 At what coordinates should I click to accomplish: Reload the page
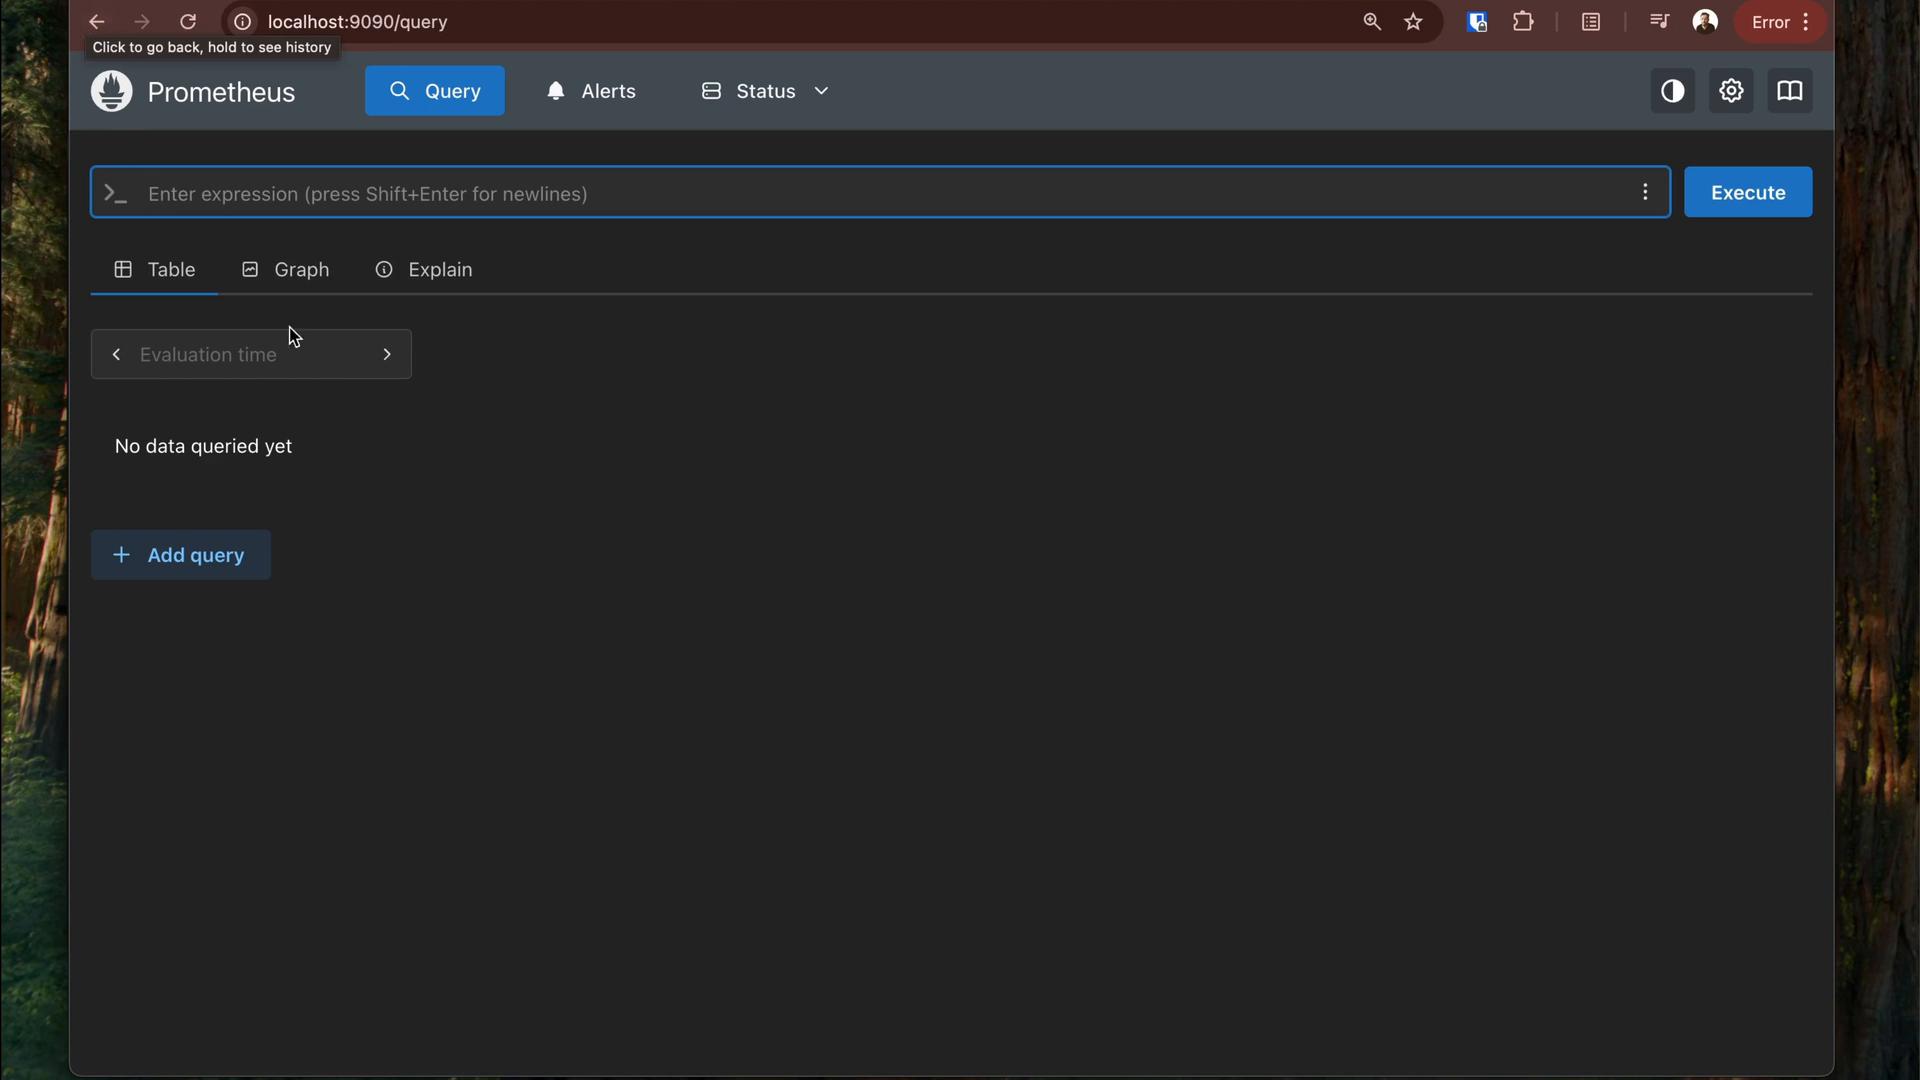[187, 22]
